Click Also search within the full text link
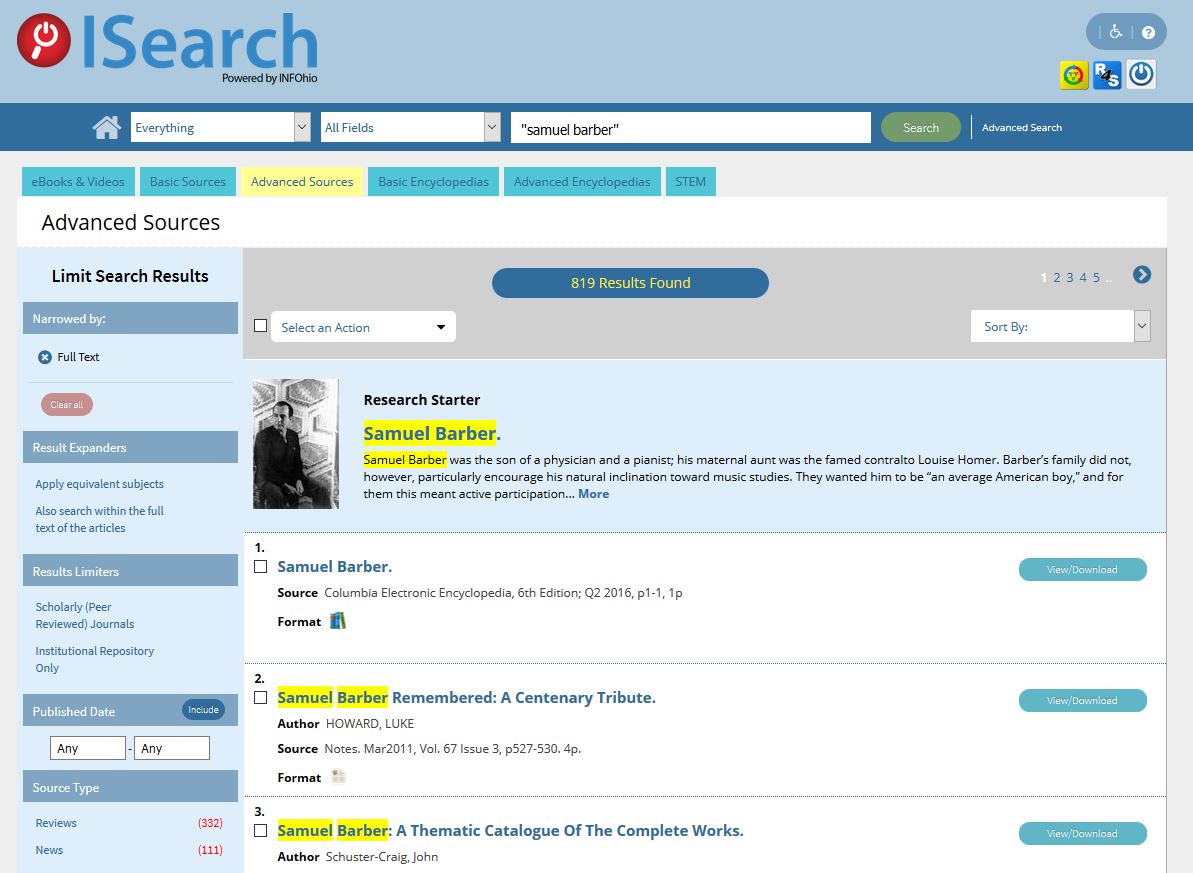Image resolution: width=1193 pixels, height=873 pixels. (x=100, y=519)
